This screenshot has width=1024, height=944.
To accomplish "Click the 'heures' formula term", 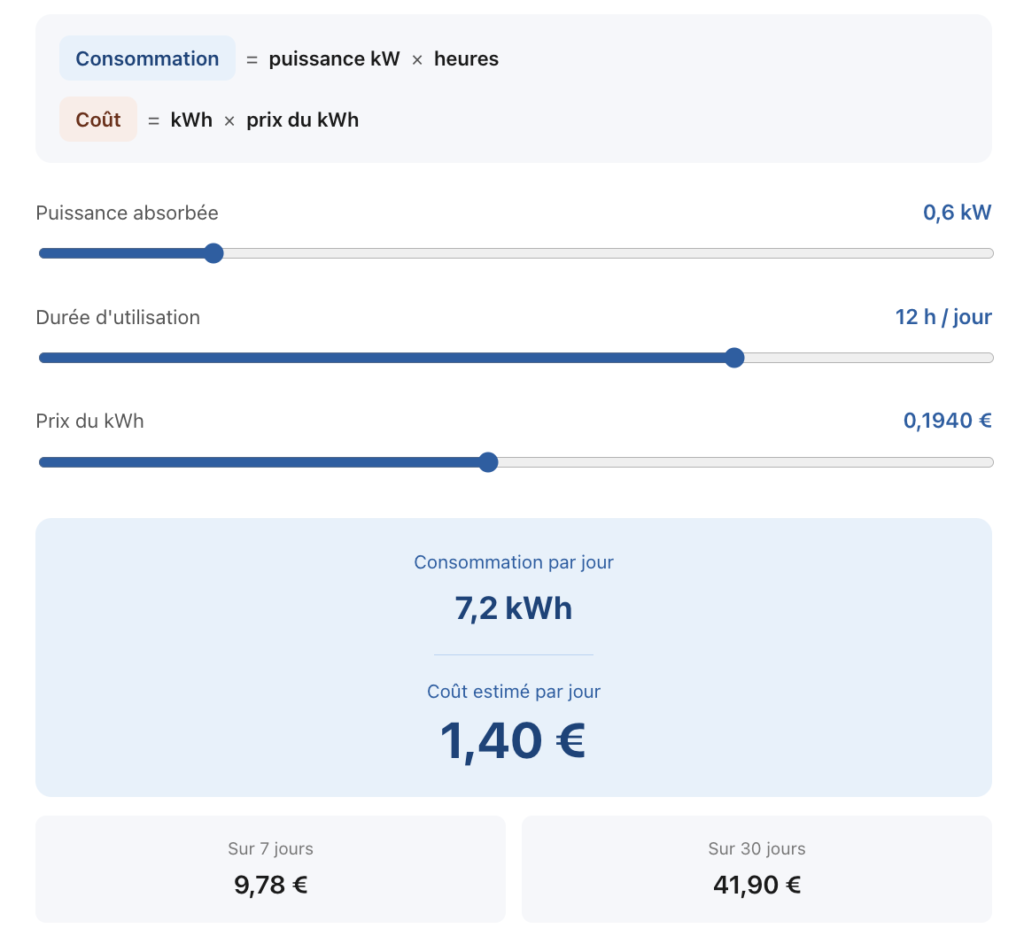I will (x=466, y=59).
